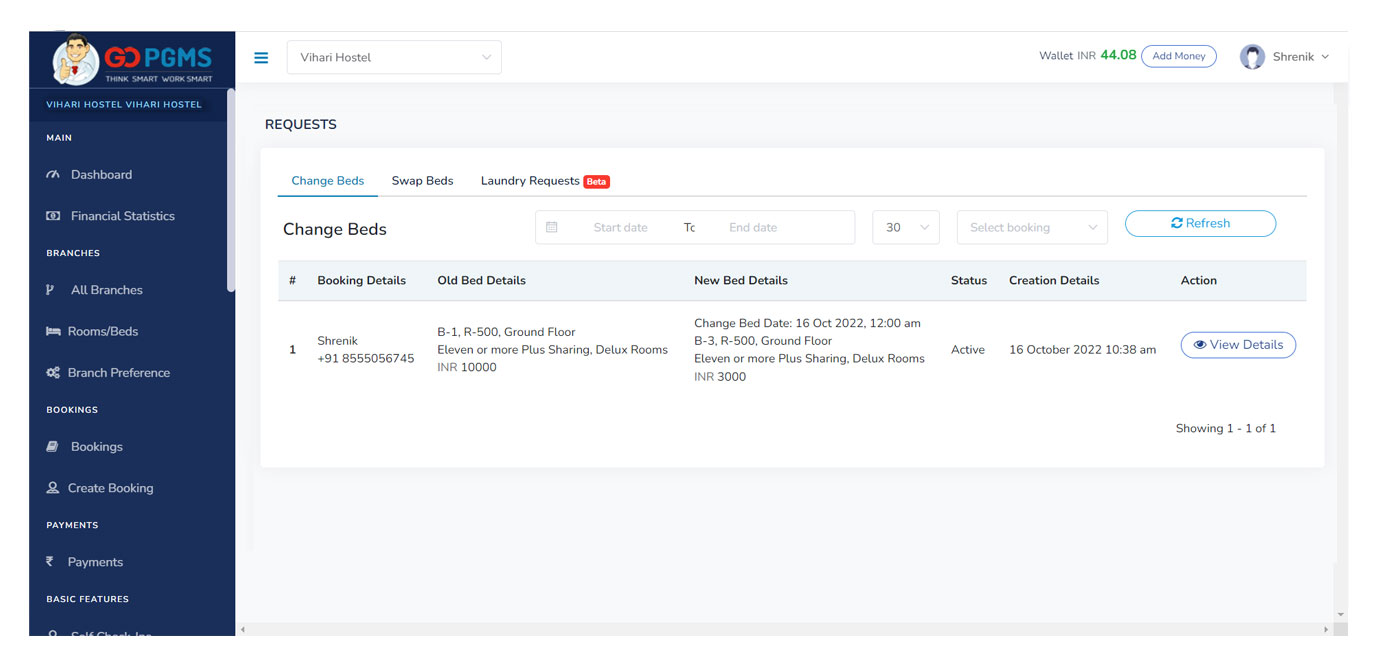This screenshot has width=1380, height=662.
Task: Click the sidebar vertical scrollbar
Action: click(231, 190)
